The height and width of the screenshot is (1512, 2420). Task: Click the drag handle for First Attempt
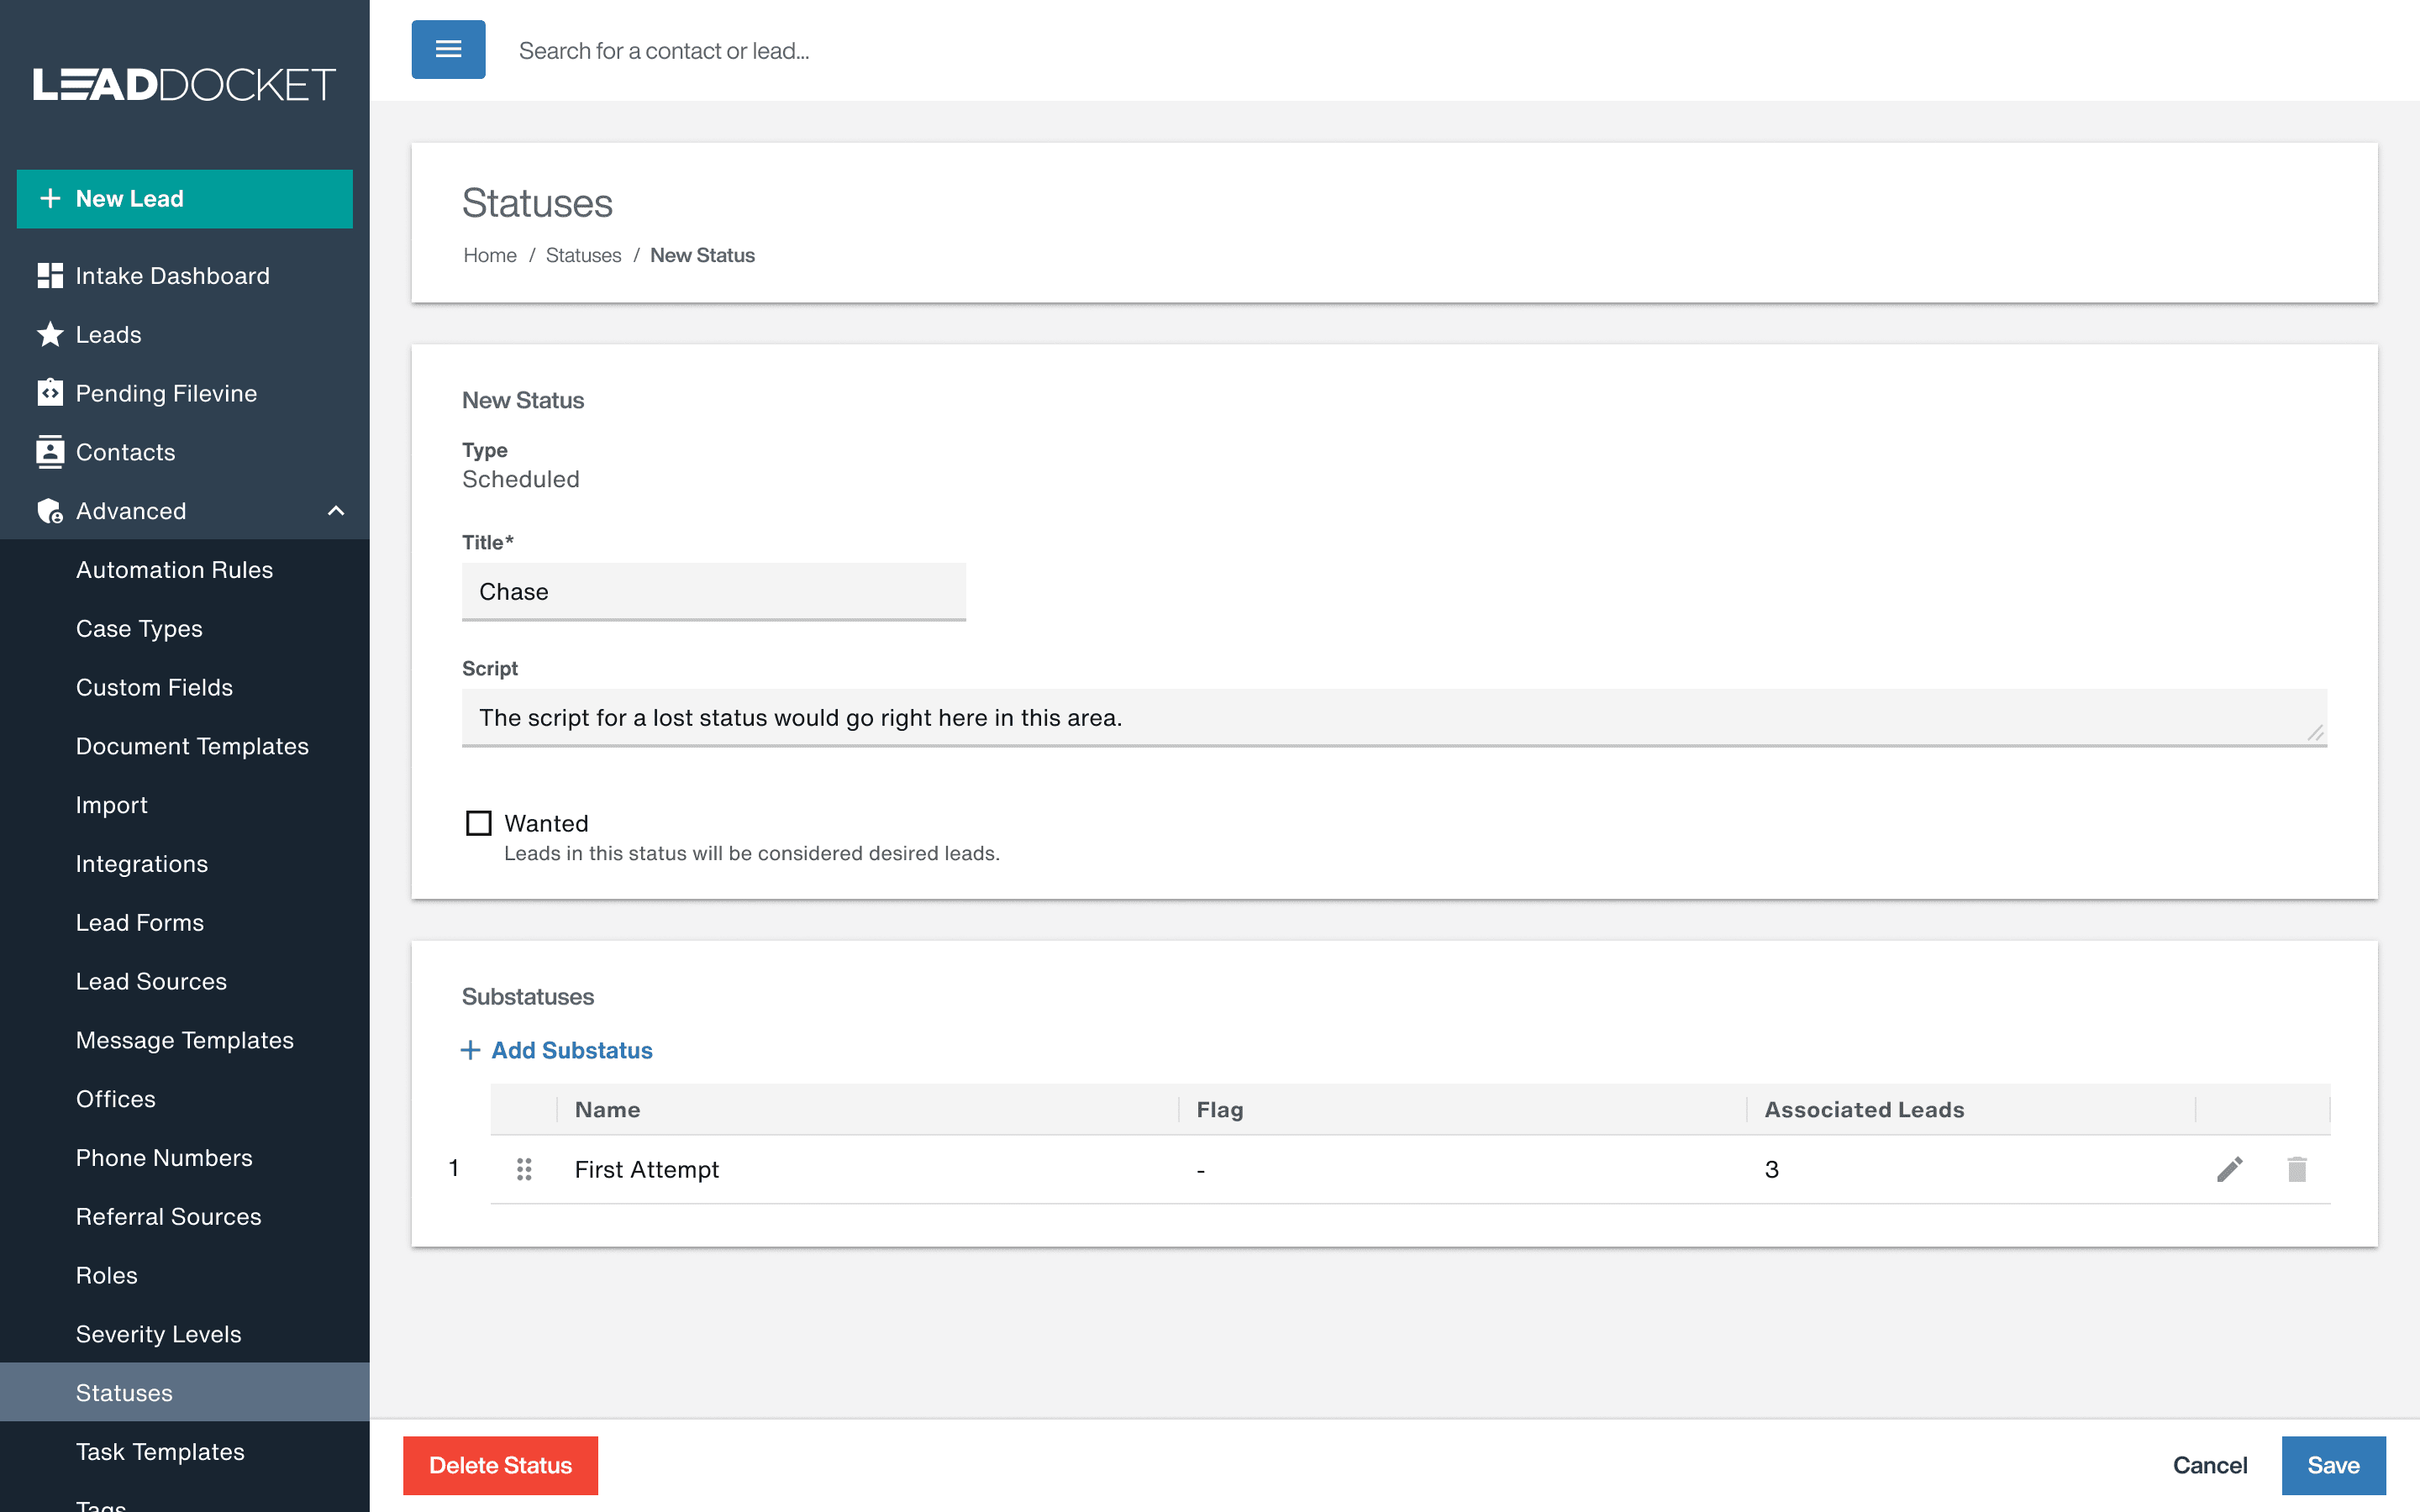[x=524, y=1169]
